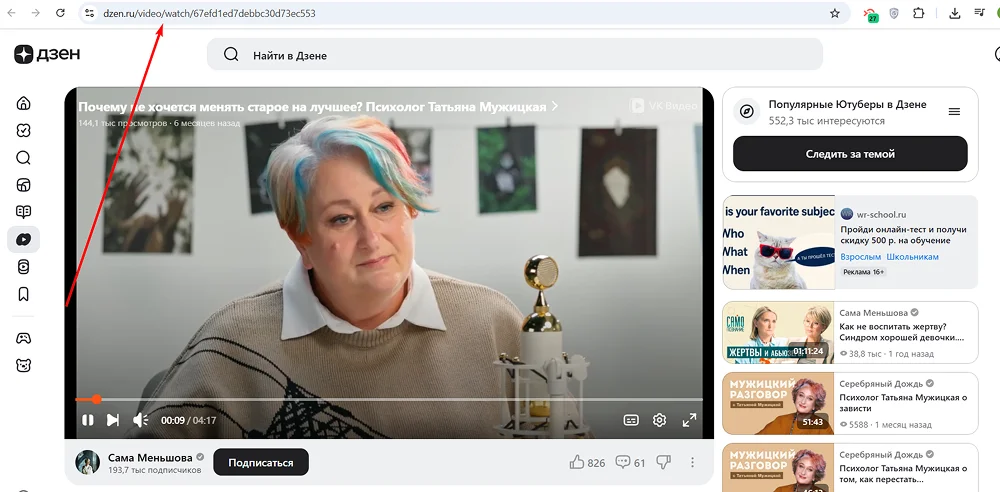Click the Подписаться button
The width and height of the screenshot is (1000, 492).
click(x=261, y=463)
